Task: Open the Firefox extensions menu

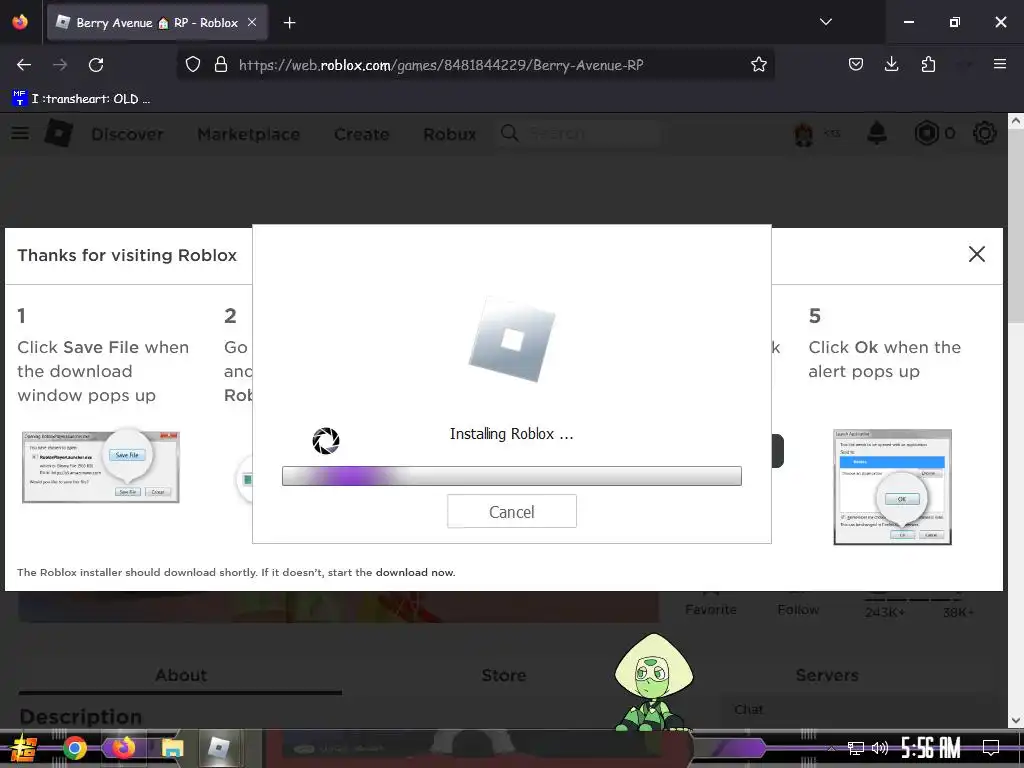Action: click(x=928, y=64)
